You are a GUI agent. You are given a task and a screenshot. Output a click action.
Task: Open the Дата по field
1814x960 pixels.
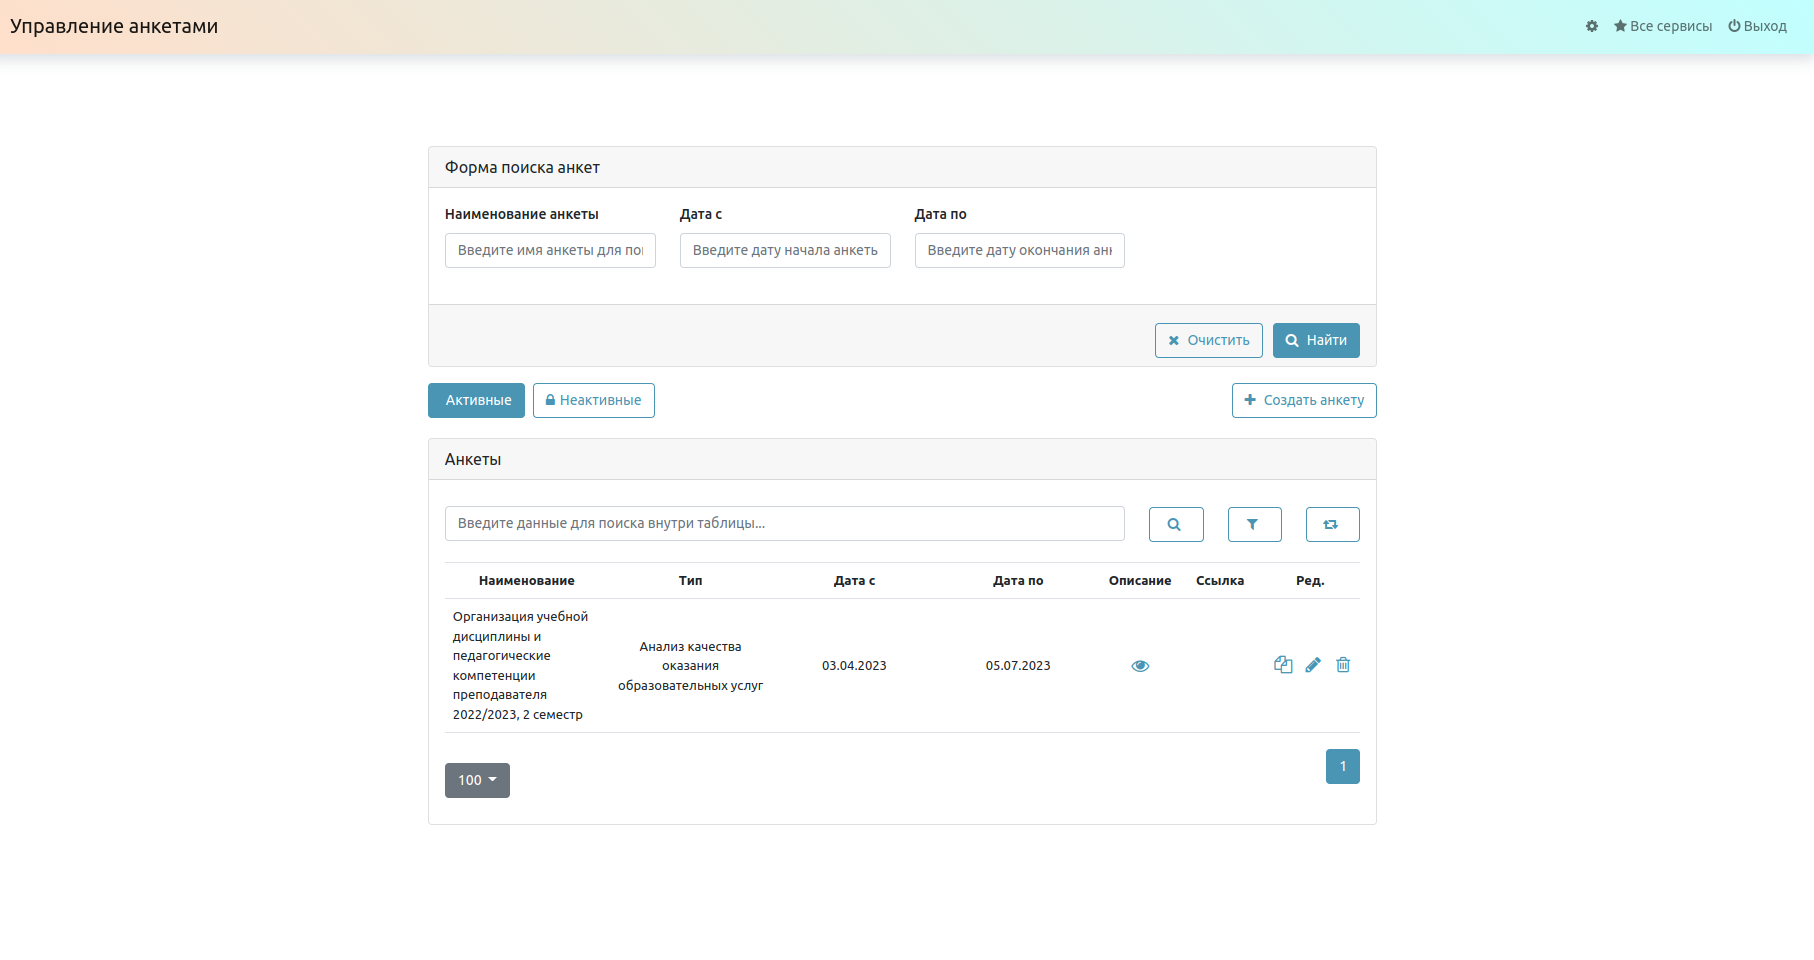click(x=1020, y=250)
